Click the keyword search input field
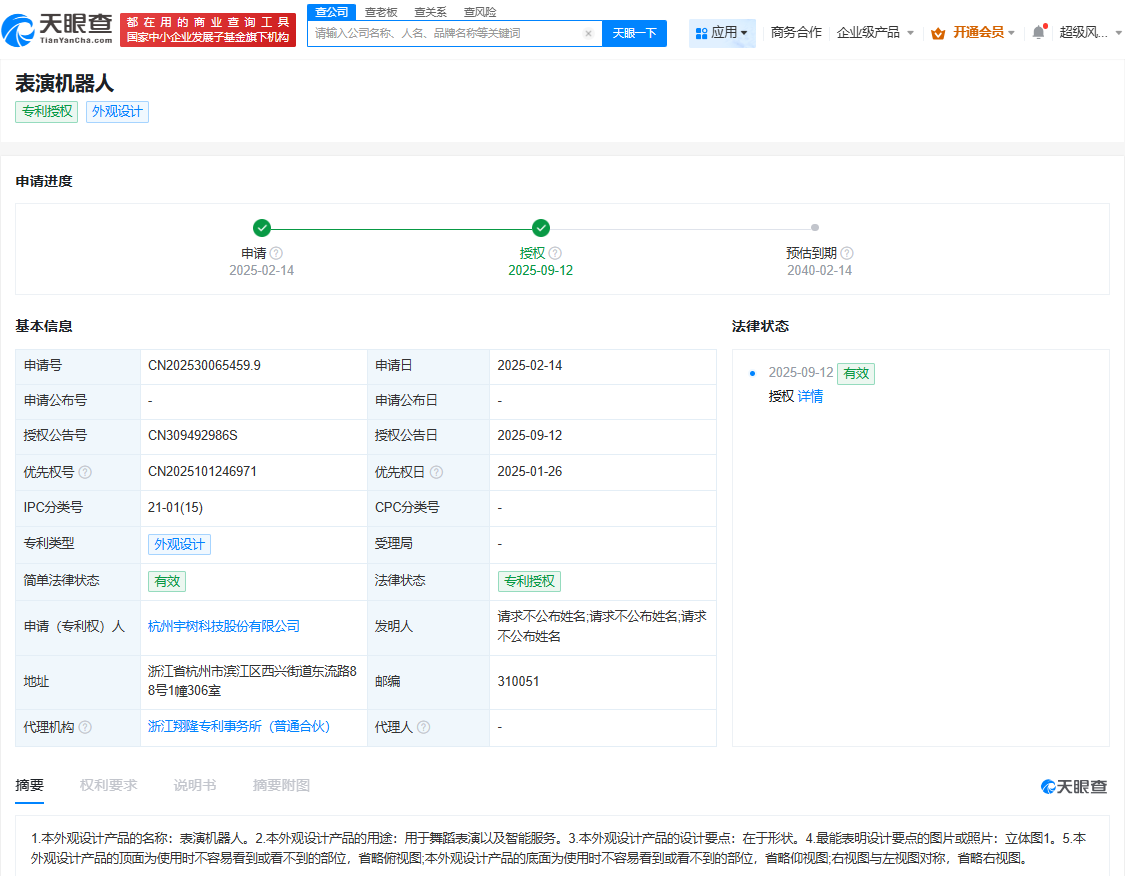Image resolution: width=1125 pixels, height=876 pixels. [x=440, y=33]
